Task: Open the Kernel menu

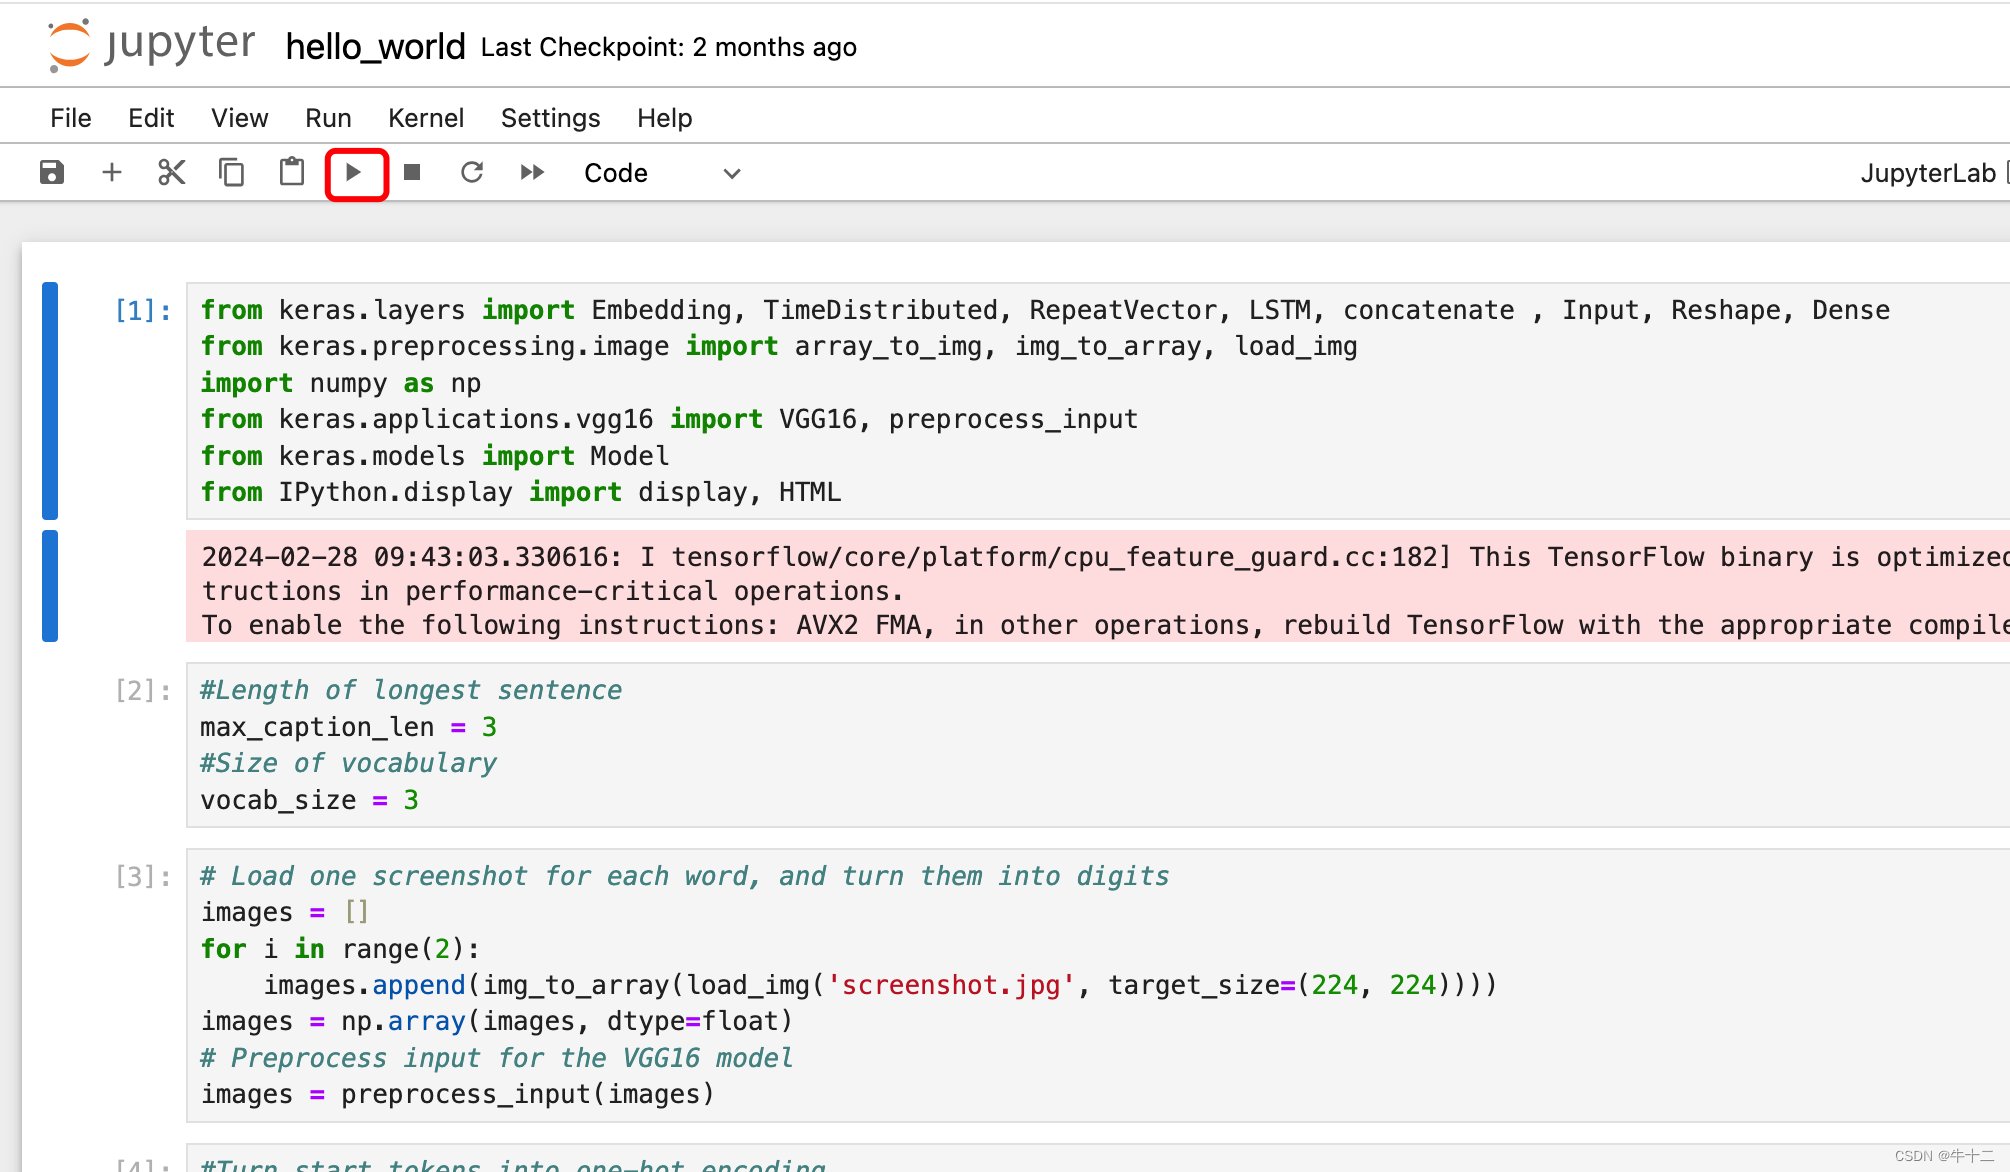Action: [x=426, y=117]
